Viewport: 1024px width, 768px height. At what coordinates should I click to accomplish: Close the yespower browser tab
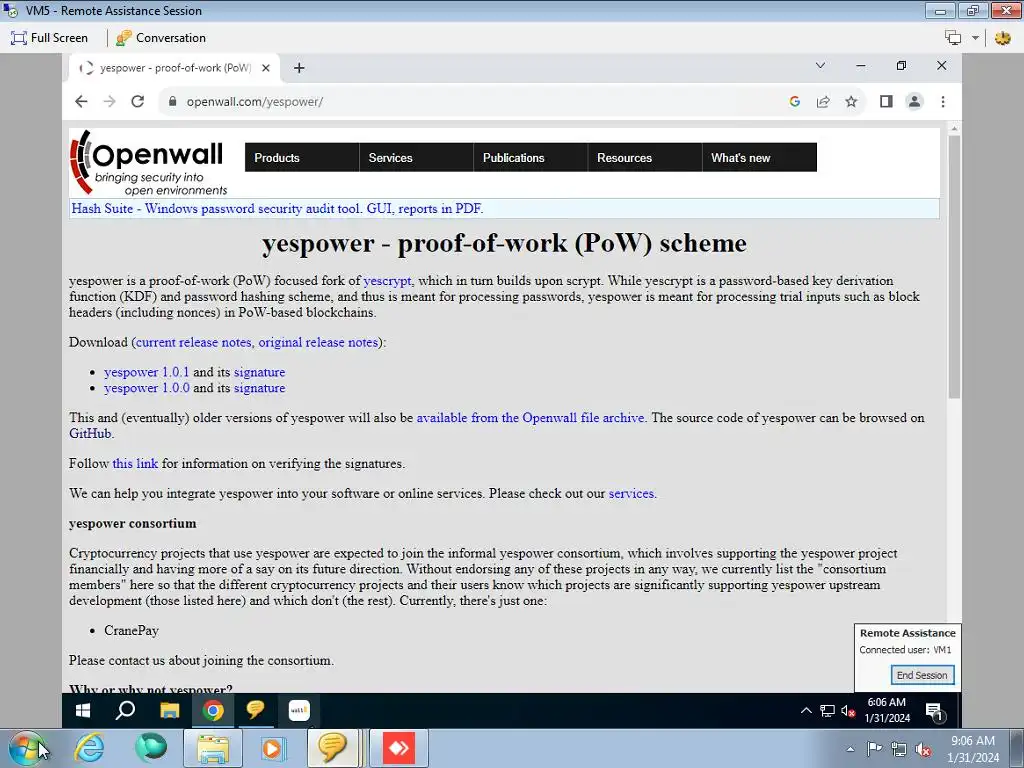click(266, 68)
